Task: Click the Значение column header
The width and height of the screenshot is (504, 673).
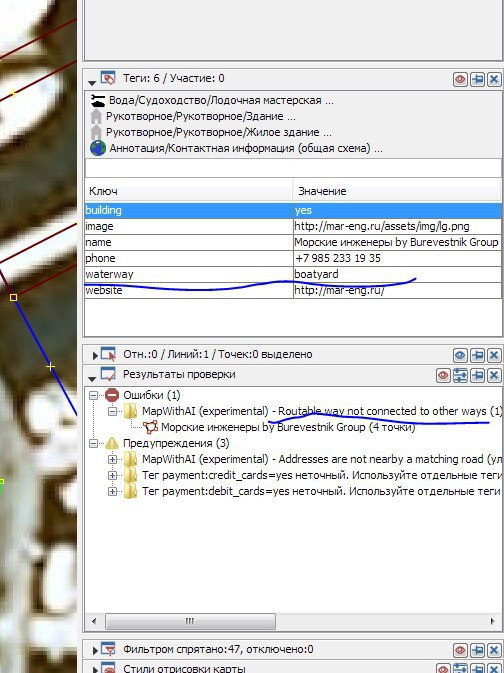Action: [x=397, y=191]
